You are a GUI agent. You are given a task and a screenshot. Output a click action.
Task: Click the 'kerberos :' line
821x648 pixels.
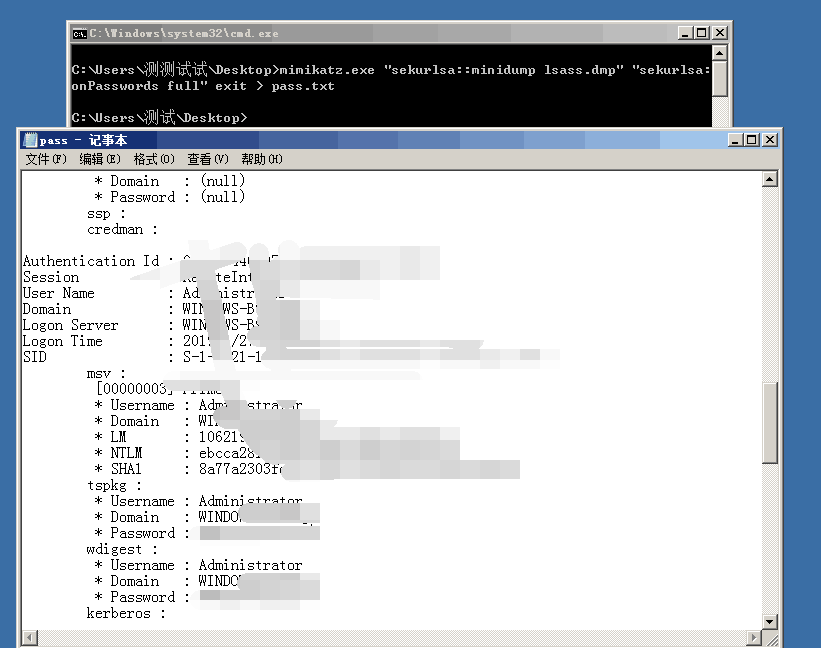(x=126, y=613)
